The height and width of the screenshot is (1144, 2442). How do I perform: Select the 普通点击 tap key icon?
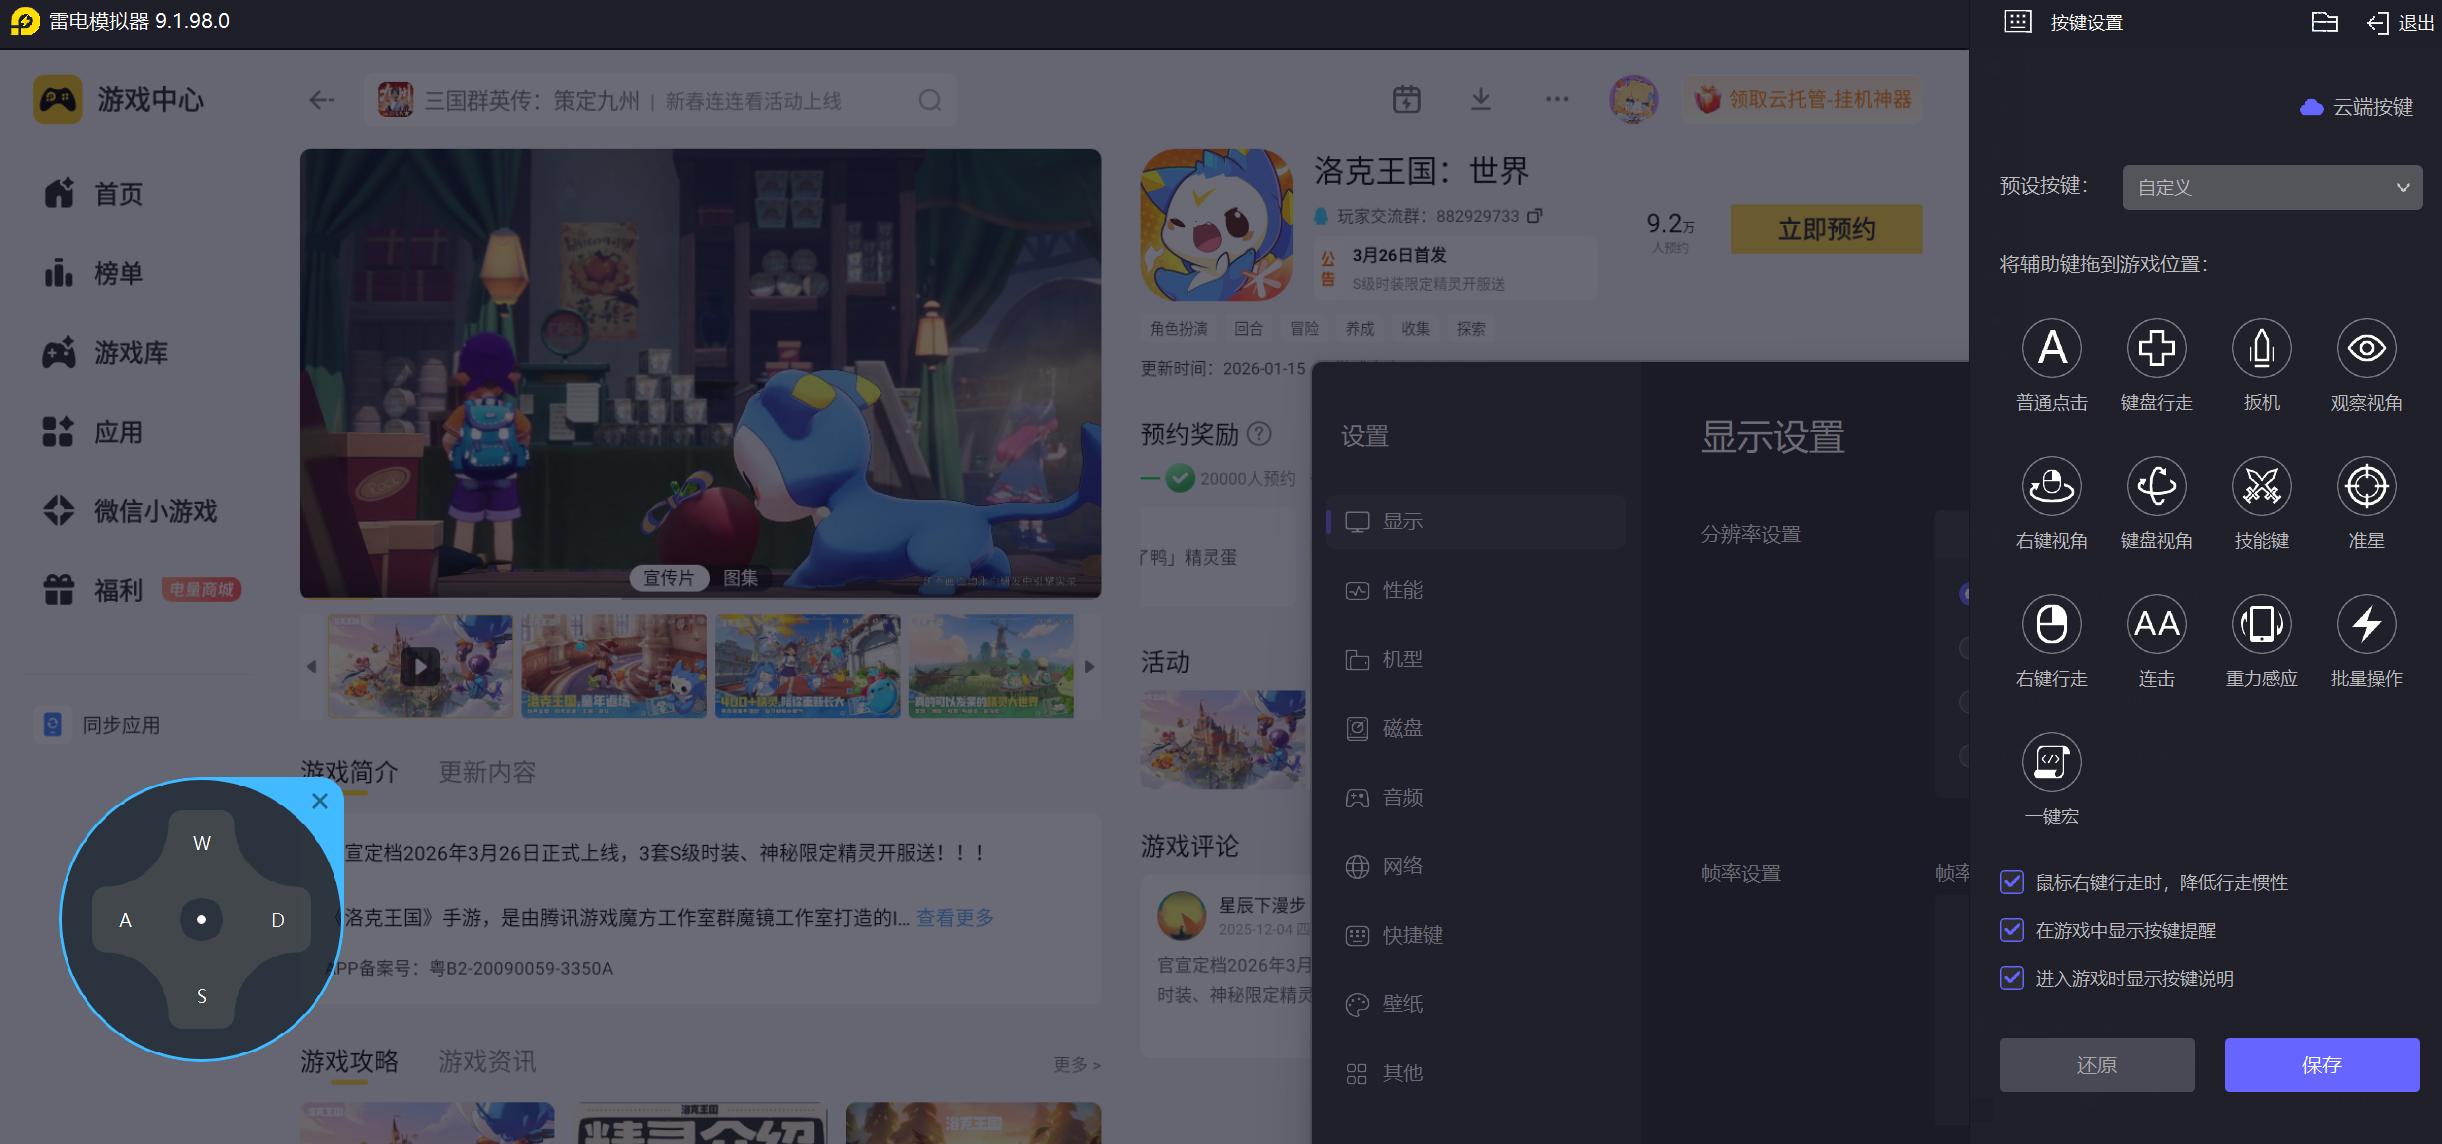(2051, 349)
